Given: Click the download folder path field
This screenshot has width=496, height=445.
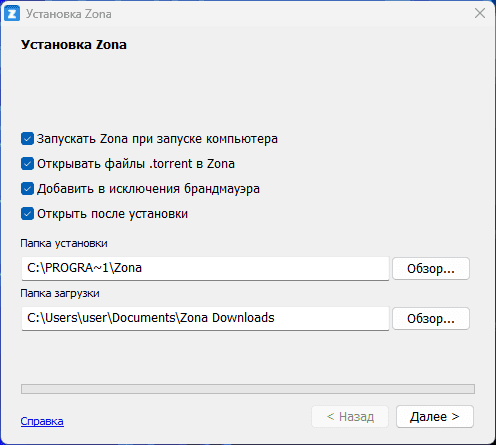Looking at the screenshot, I should (x=205, y=318).
